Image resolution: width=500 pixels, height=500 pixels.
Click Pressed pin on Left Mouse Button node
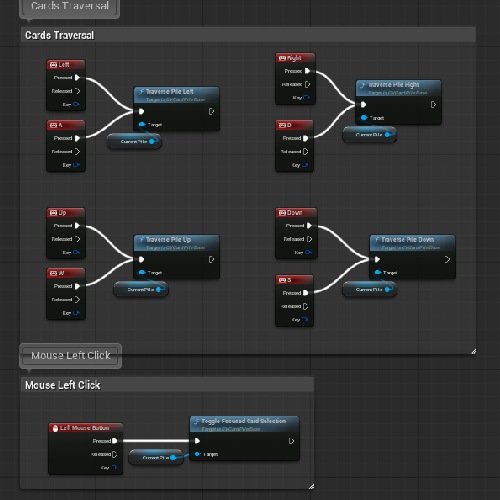115,441
